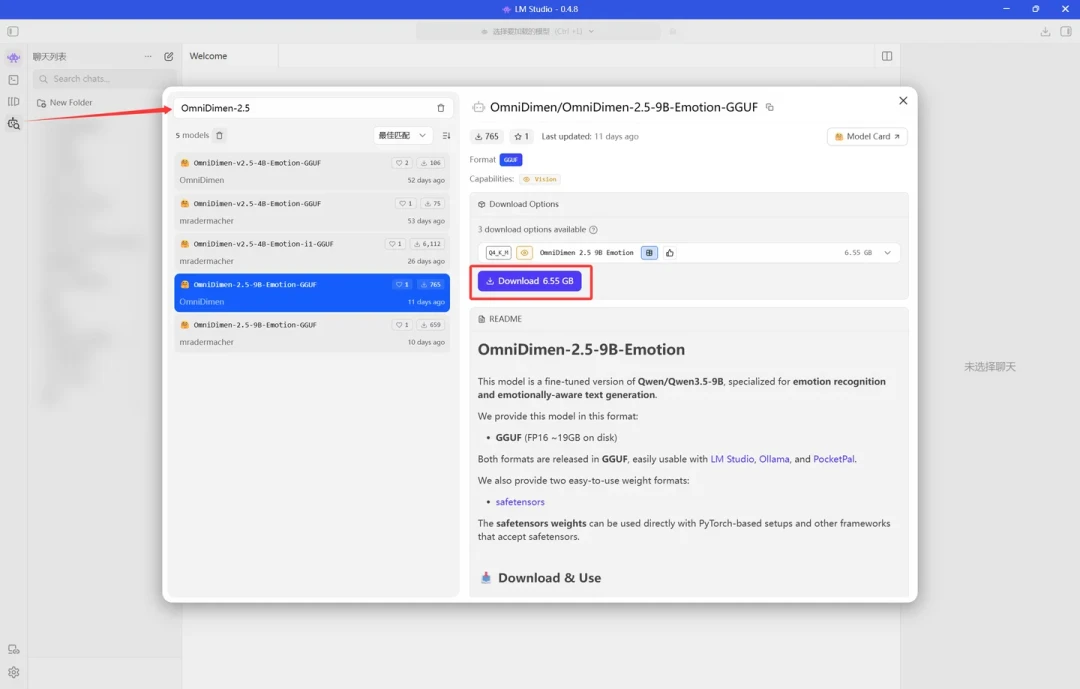Click the Download 6.55 GB button

[x=530, y=281]
